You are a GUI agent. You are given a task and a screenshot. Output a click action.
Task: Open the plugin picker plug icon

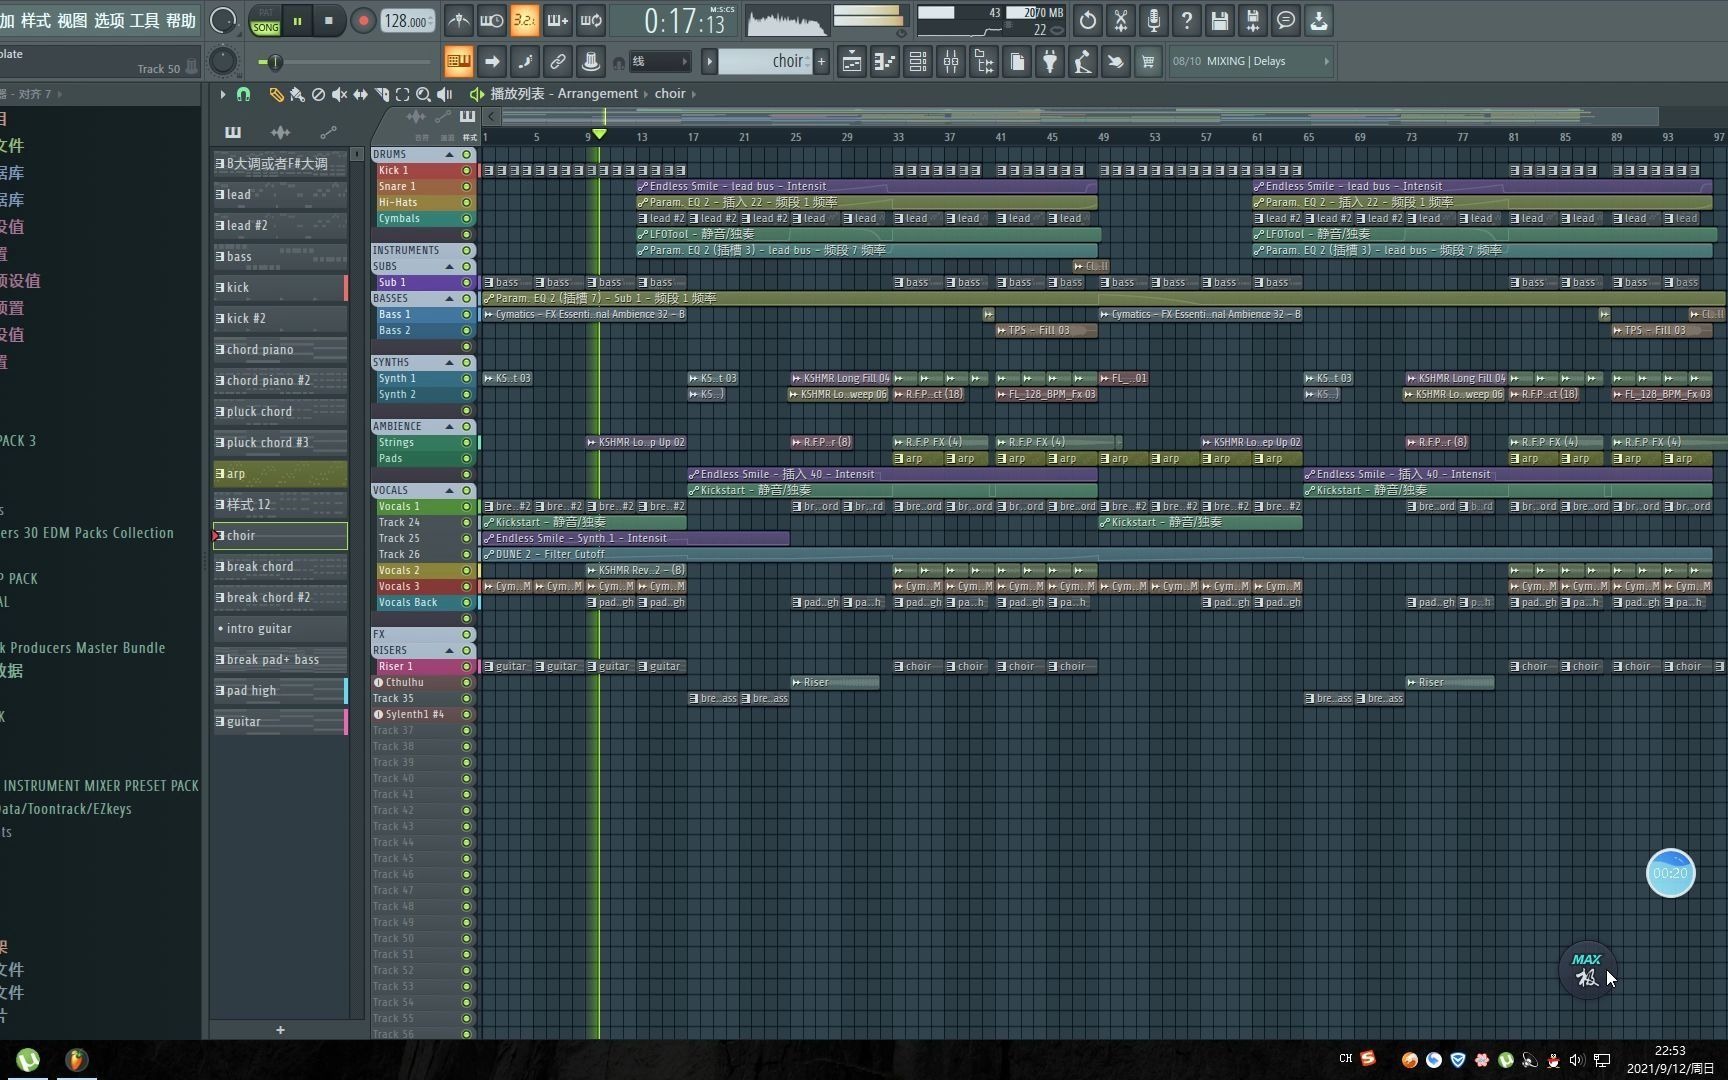click(x=1049, y=62)
